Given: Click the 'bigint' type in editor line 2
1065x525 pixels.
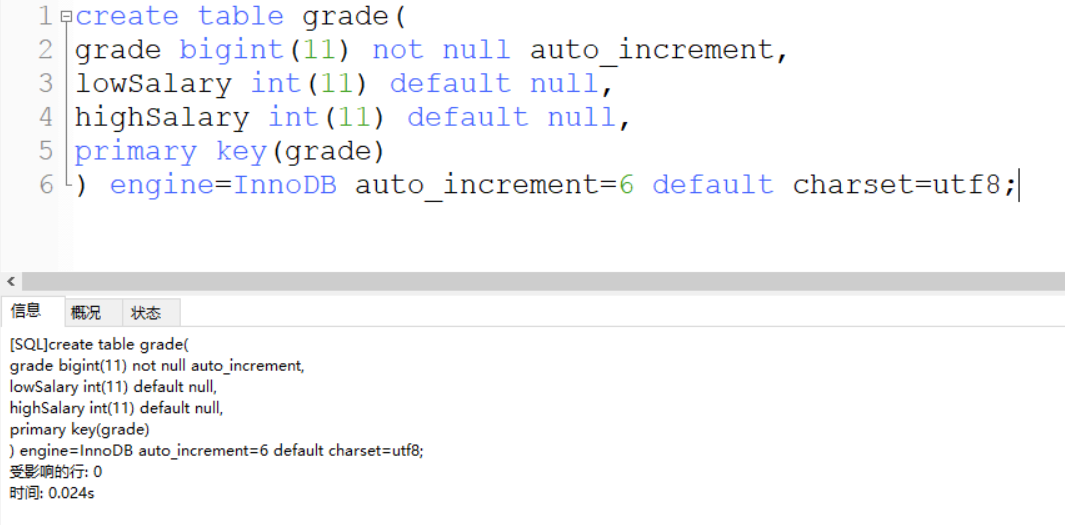Looking at the screenshot, I should coord(231,50).
